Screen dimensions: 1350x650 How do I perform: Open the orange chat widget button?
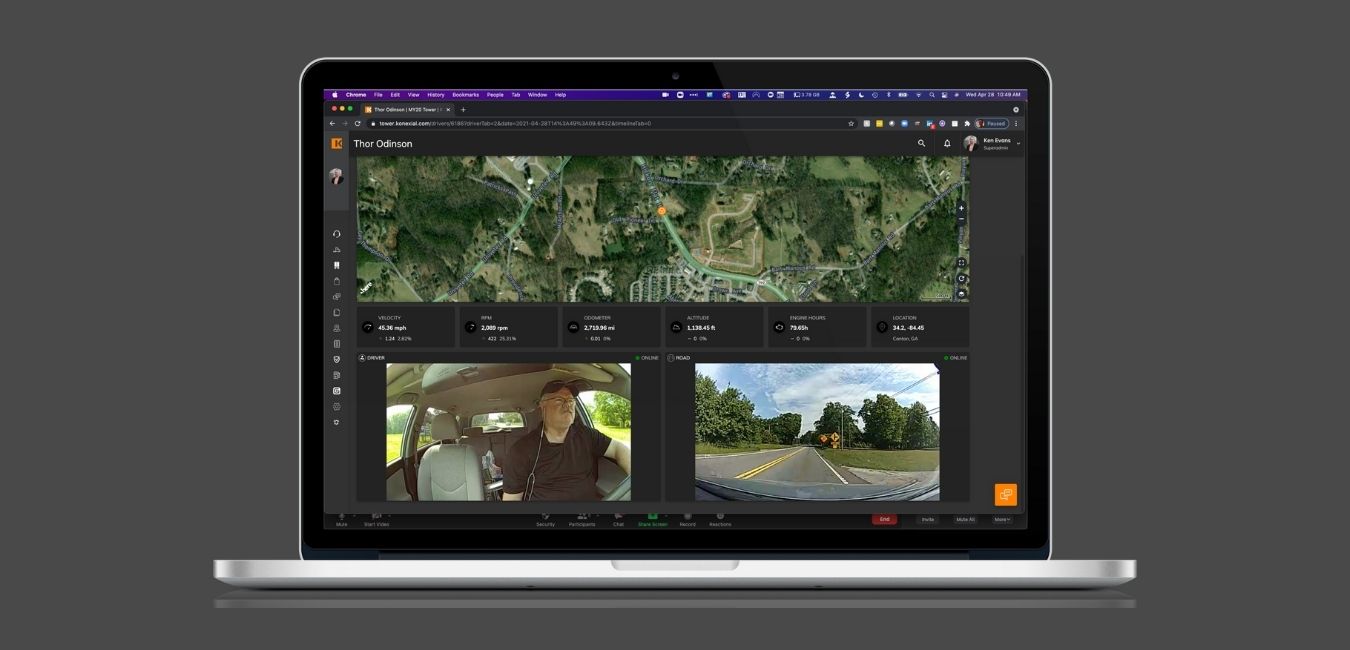[1006, 495]
